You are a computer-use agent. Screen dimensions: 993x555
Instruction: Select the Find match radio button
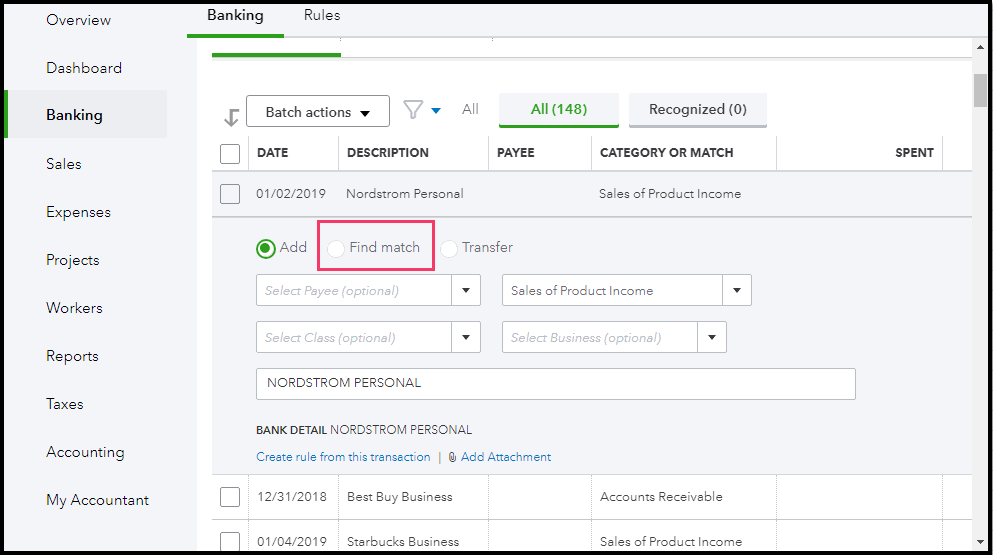pyautogui.click(x=336, y=248)
